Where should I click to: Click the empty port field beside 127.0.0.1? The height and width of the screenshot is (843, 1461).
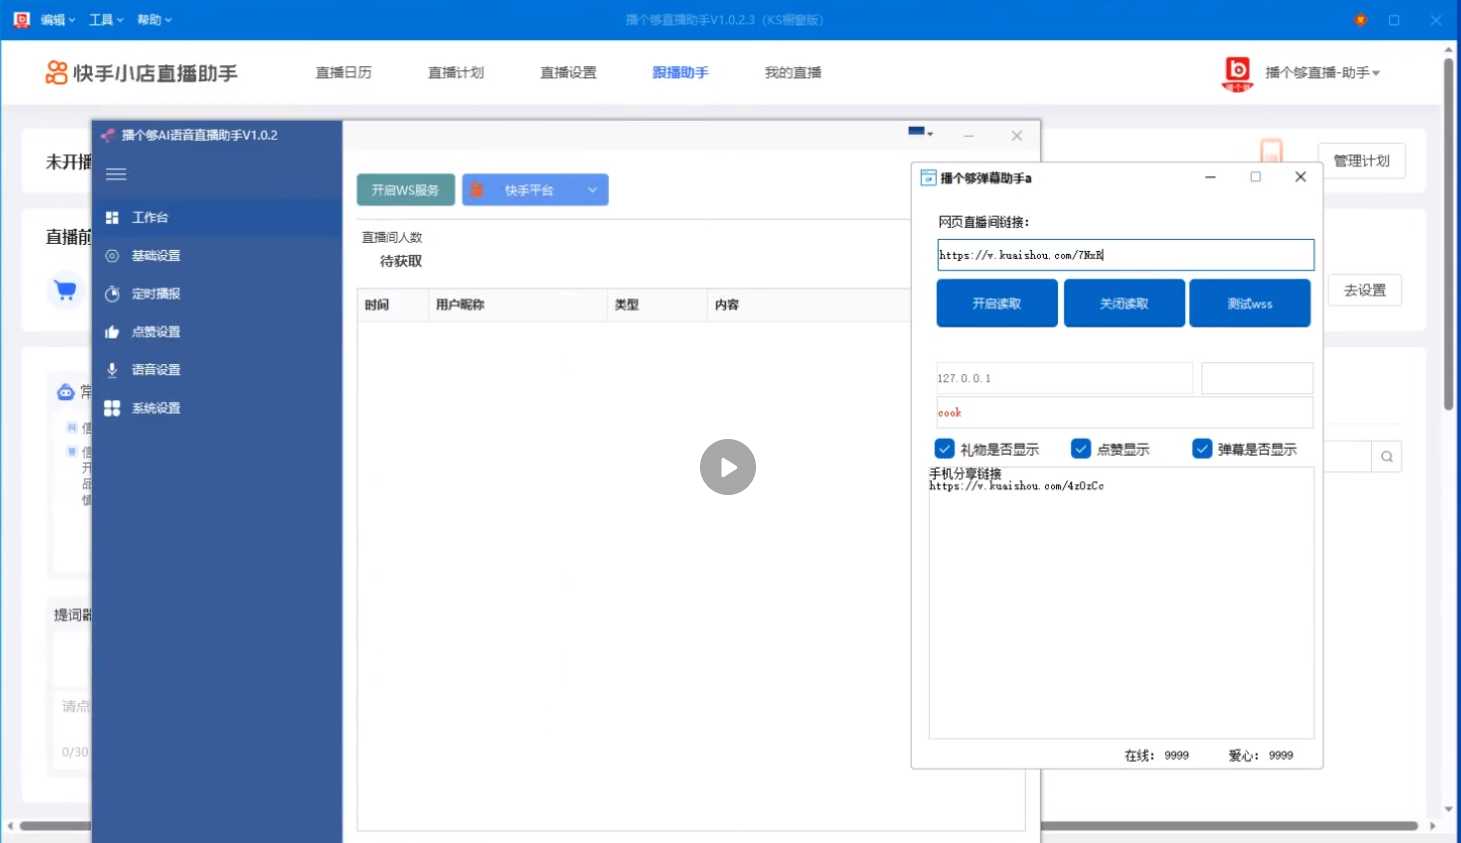(1257, 378)
